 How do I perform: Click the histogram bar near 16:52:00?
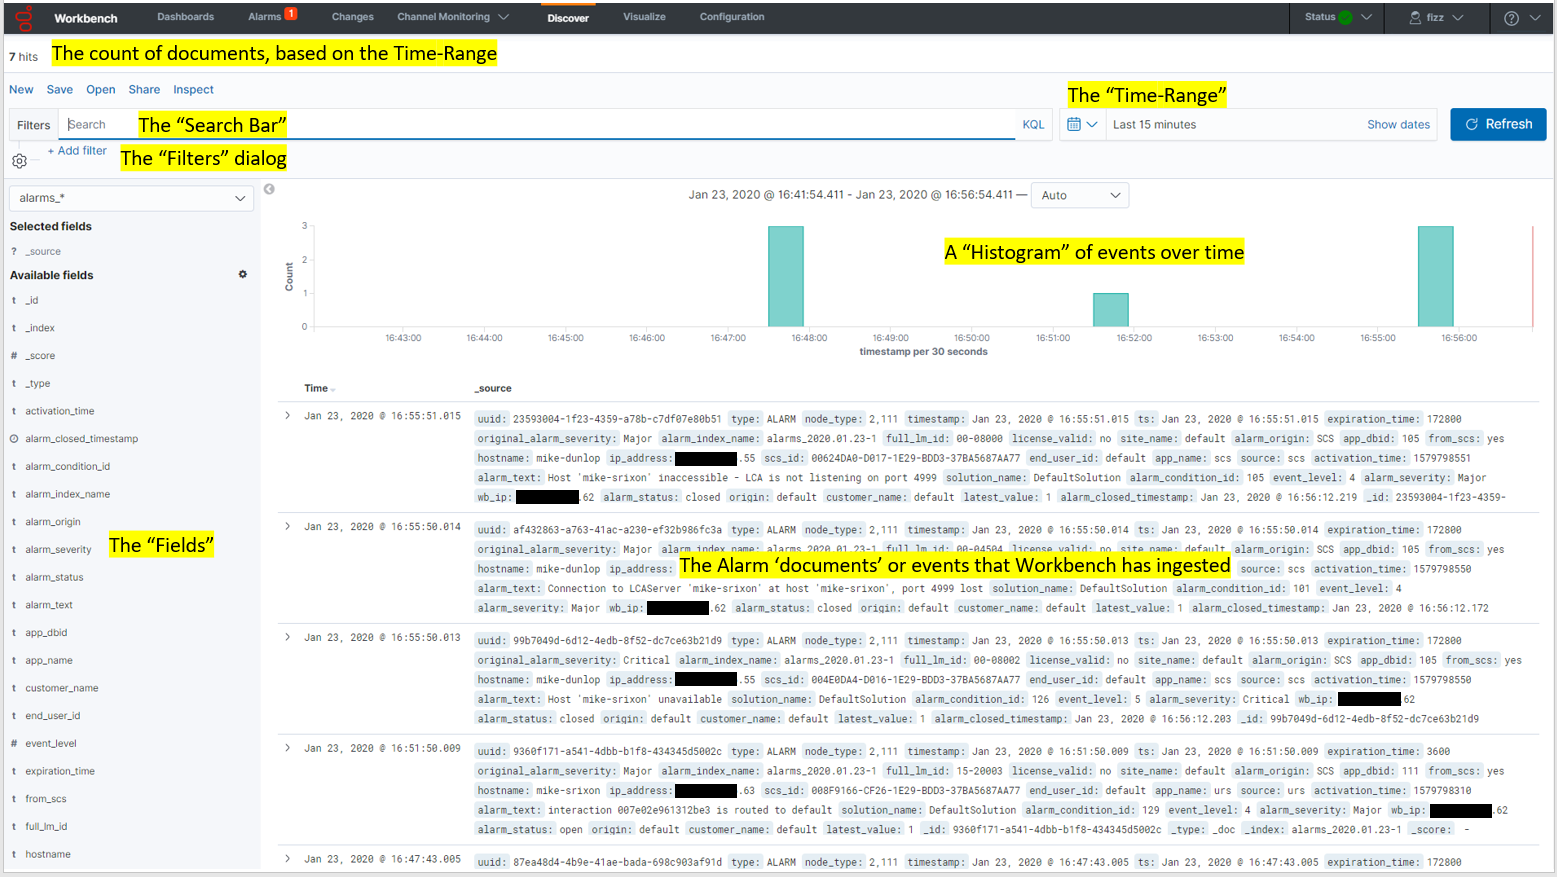1111,310
